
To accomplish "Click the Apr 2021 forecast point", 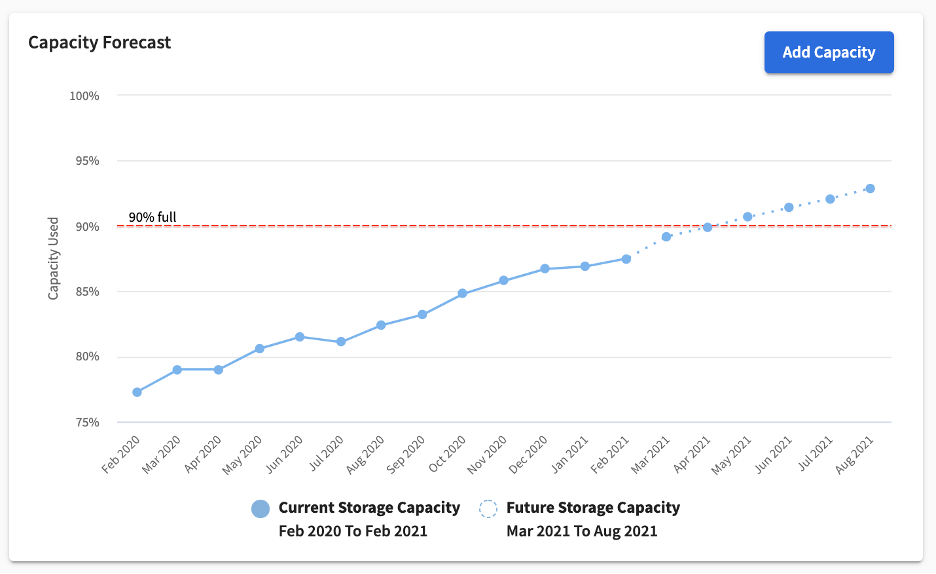I will pos(707,227).
